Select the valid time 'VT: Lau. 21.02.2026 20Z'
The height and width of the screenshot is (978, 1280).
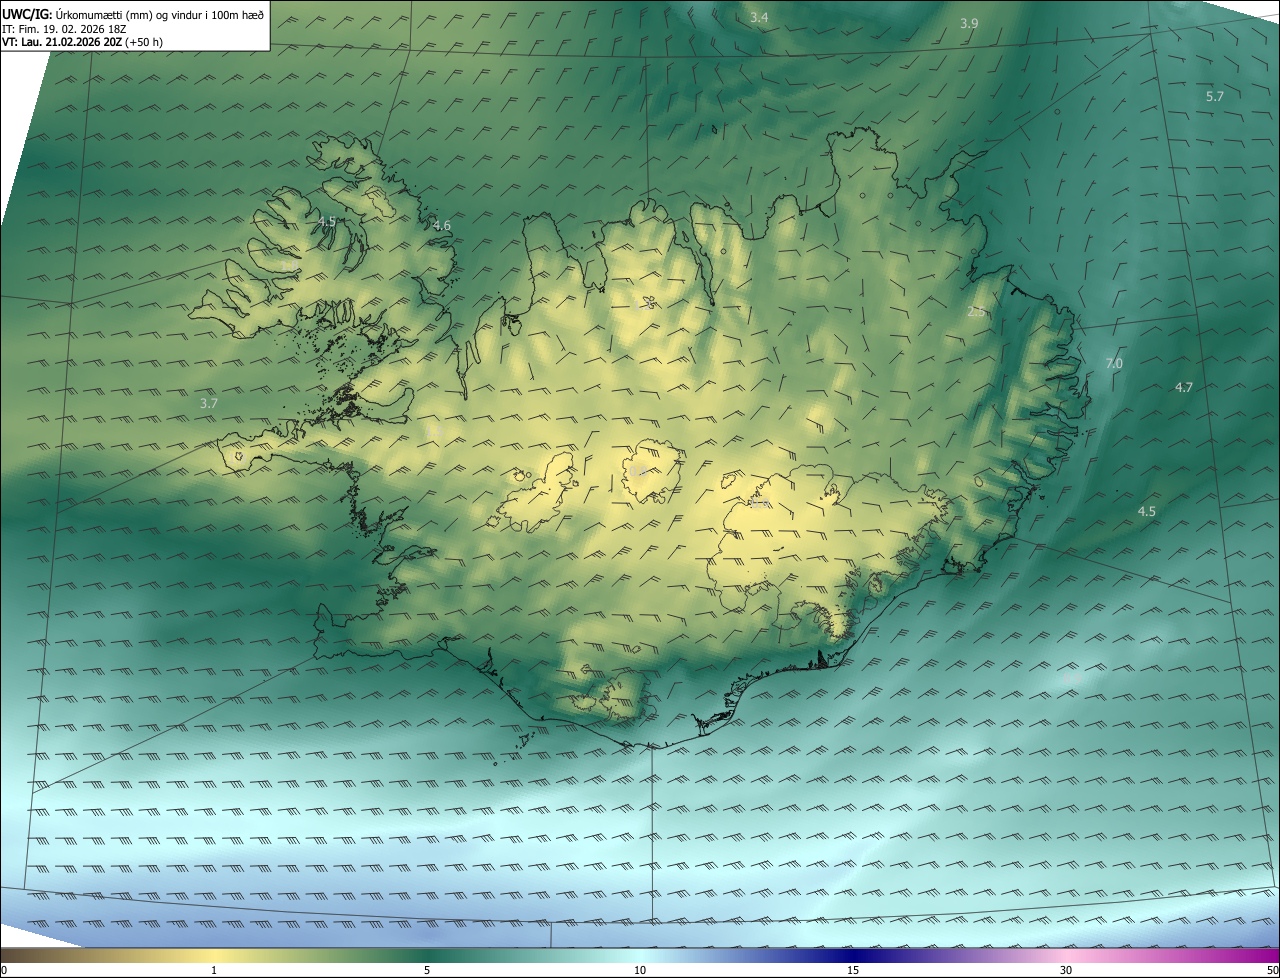62,42
